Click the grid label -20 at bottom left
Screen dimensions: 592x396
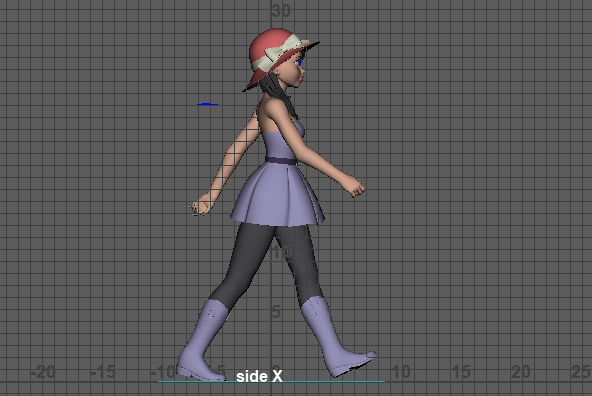point(43,373)
